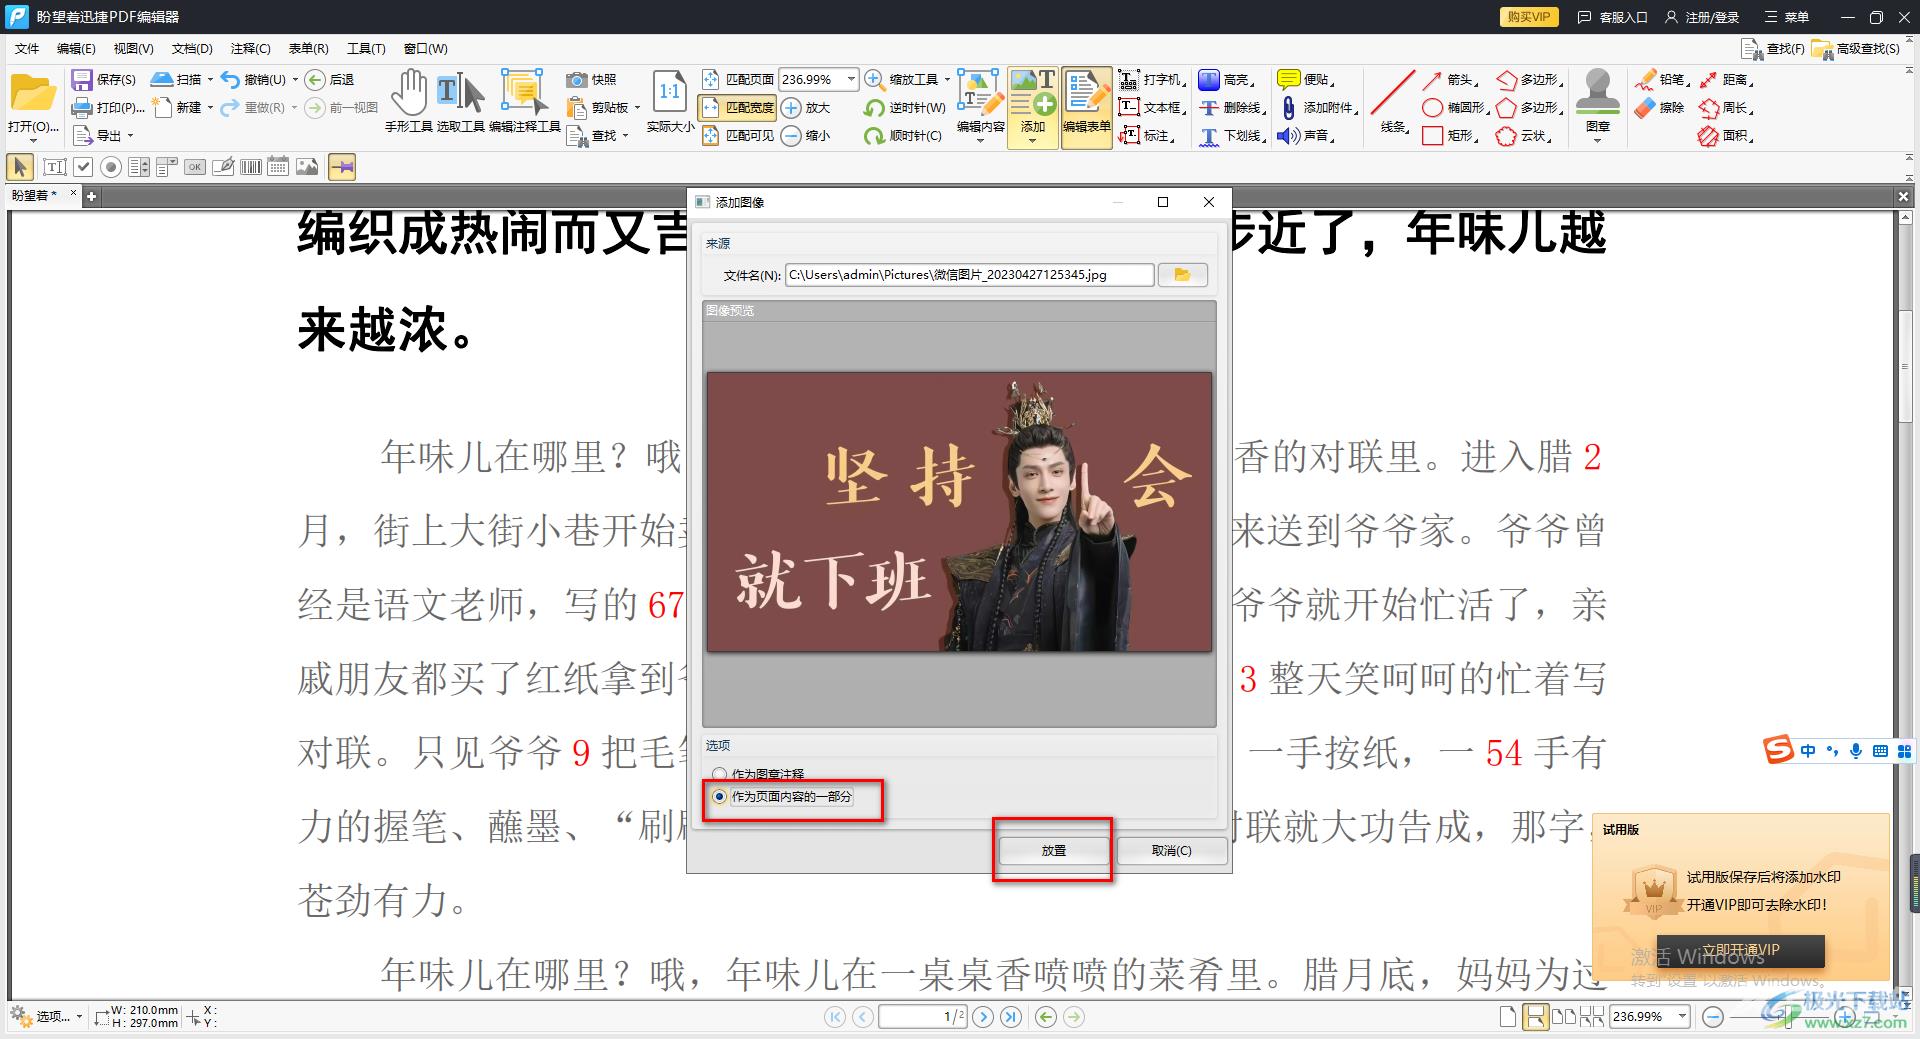Toggle Fit Width (匹配宽度)
This screenshot has height=1039, width=1920.
(738, 107)
